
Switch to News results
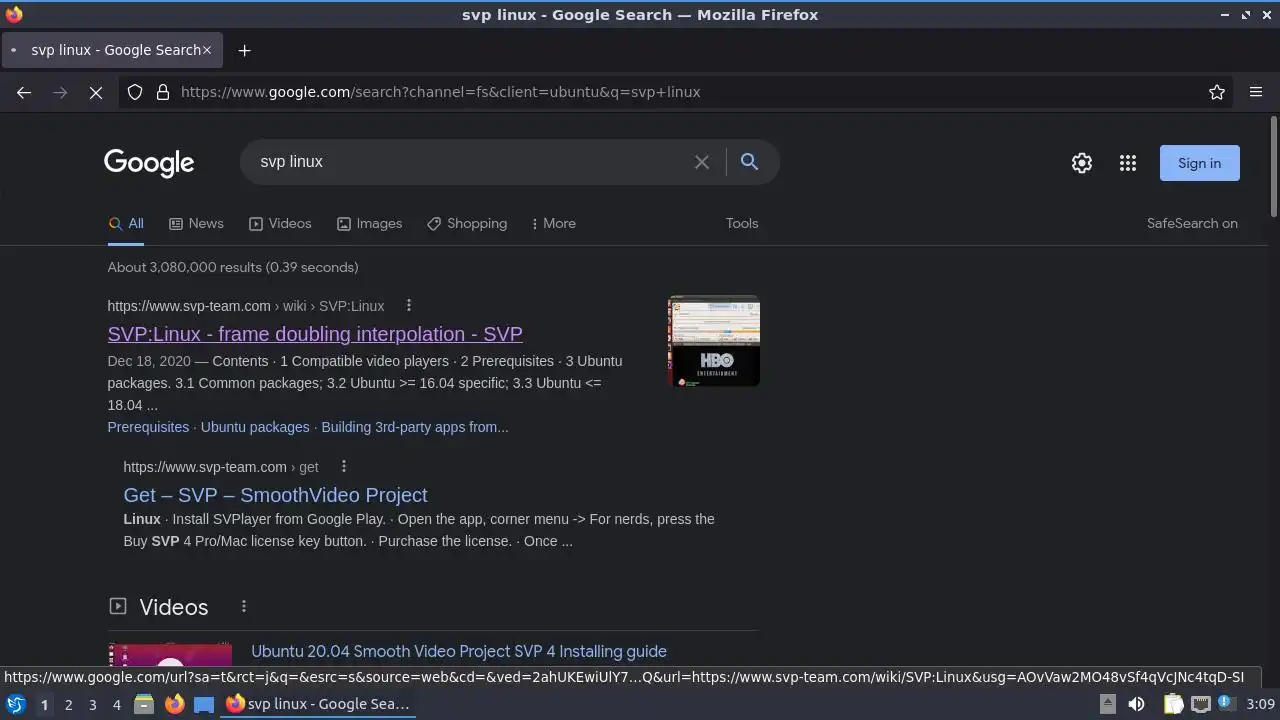click(196, 224)
